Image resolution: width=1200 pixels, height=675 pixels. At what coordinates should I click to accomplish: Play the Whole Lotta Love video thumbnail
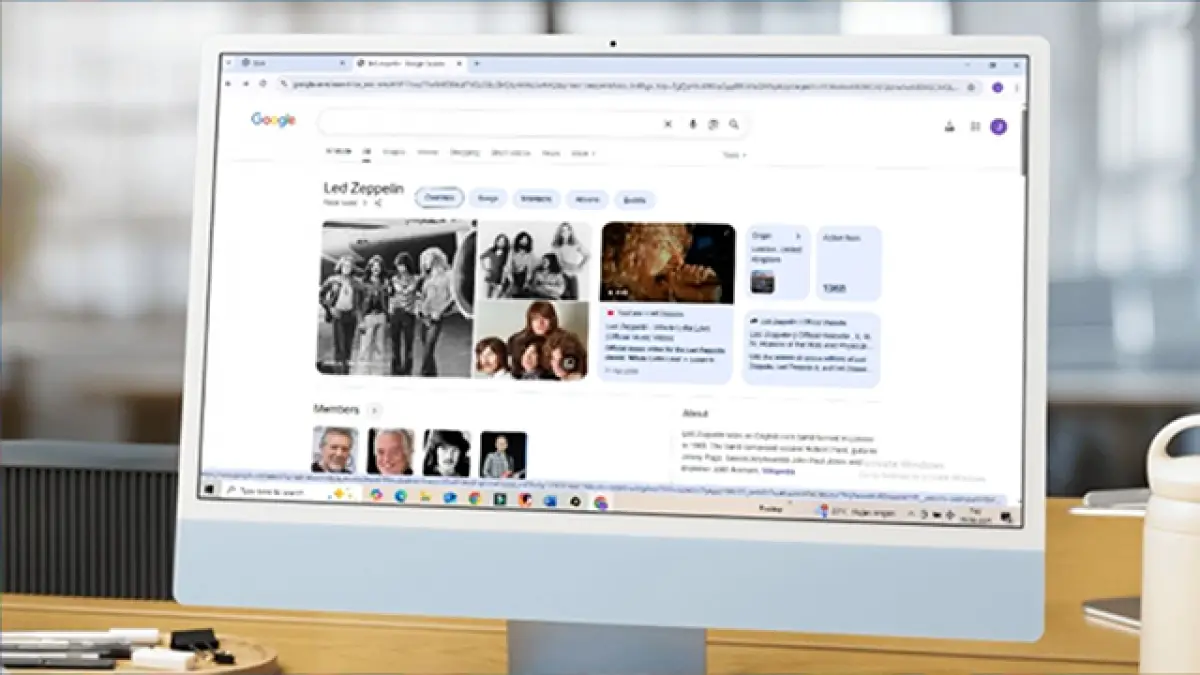pos(668,262)
